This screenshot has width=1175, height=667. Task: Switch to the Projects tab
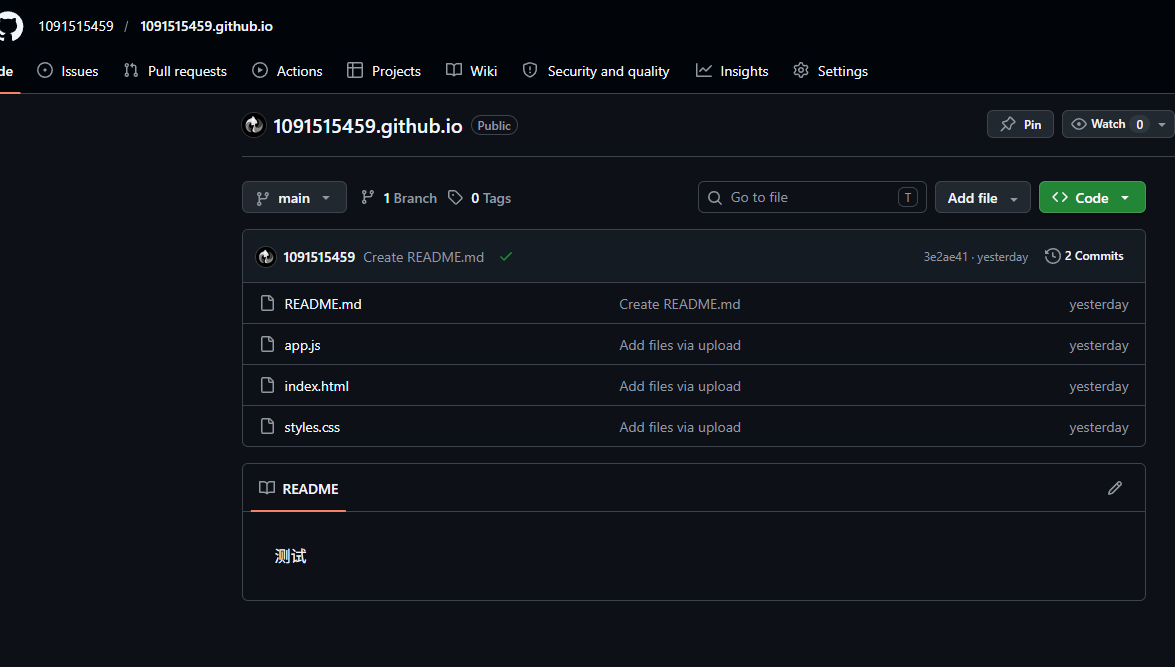pos(384,71)
